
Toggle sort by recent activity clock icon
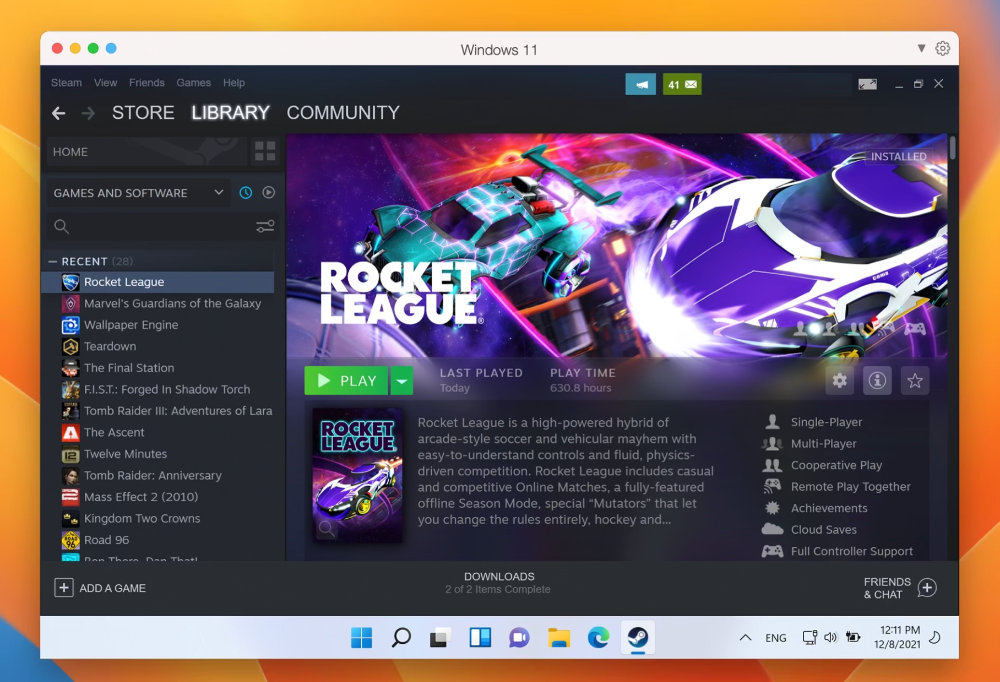tap(246, 192)
